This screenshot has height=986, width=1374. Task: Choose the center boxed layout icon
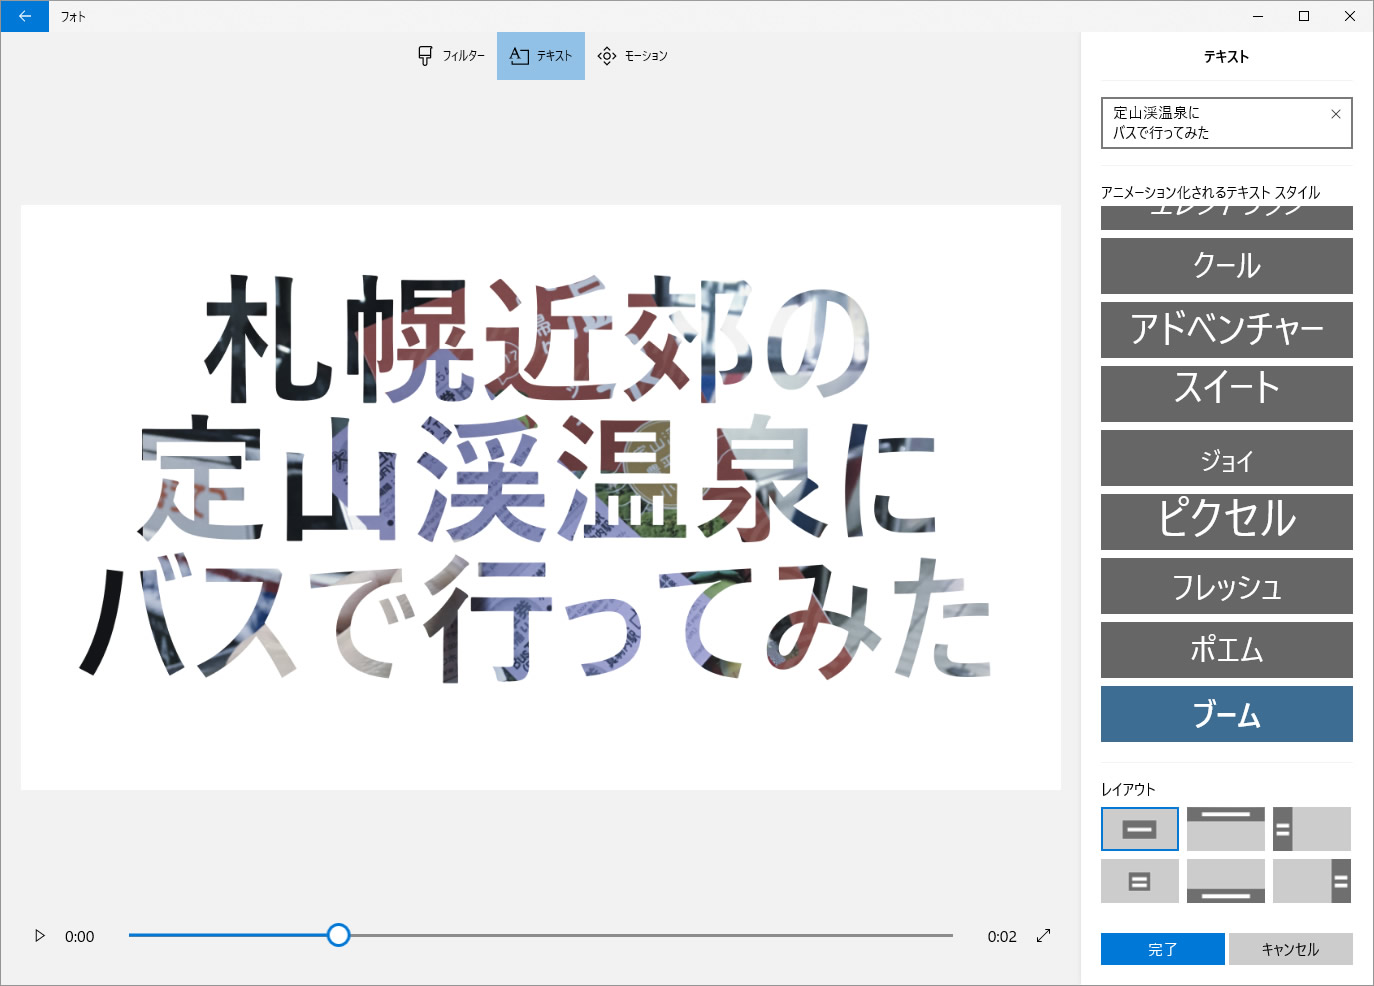[1139, 881]
